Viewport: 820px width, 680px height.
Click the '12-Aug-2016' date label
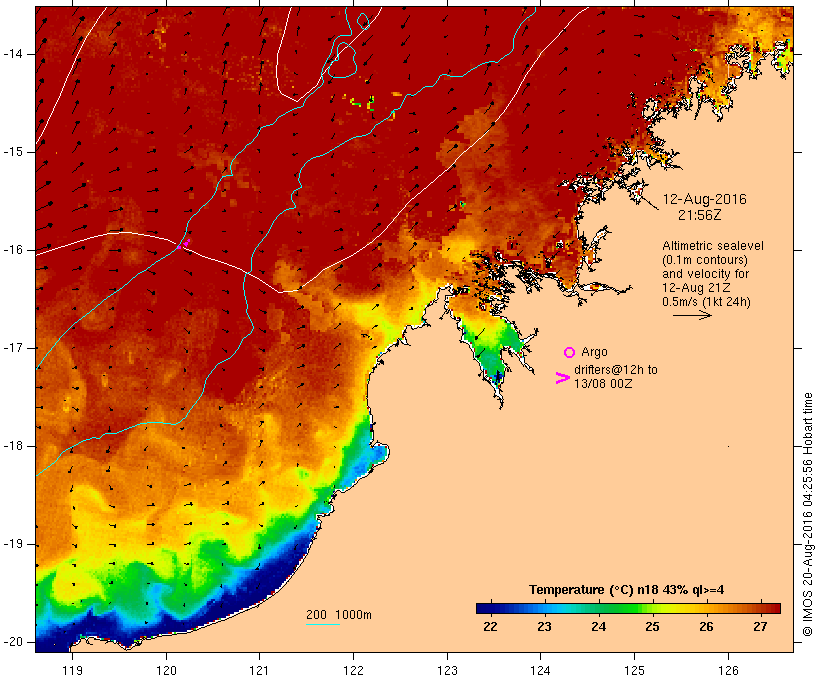(704, 199)
